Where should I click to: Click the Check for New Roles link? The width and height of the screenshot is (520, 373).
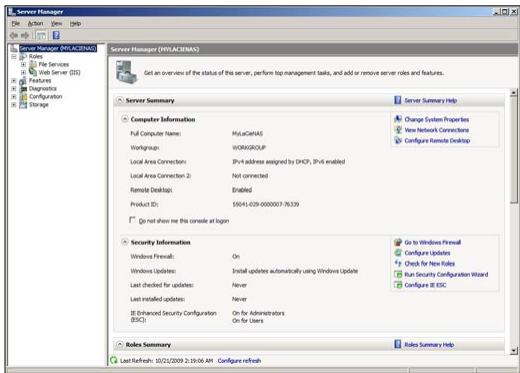[429, 264]
